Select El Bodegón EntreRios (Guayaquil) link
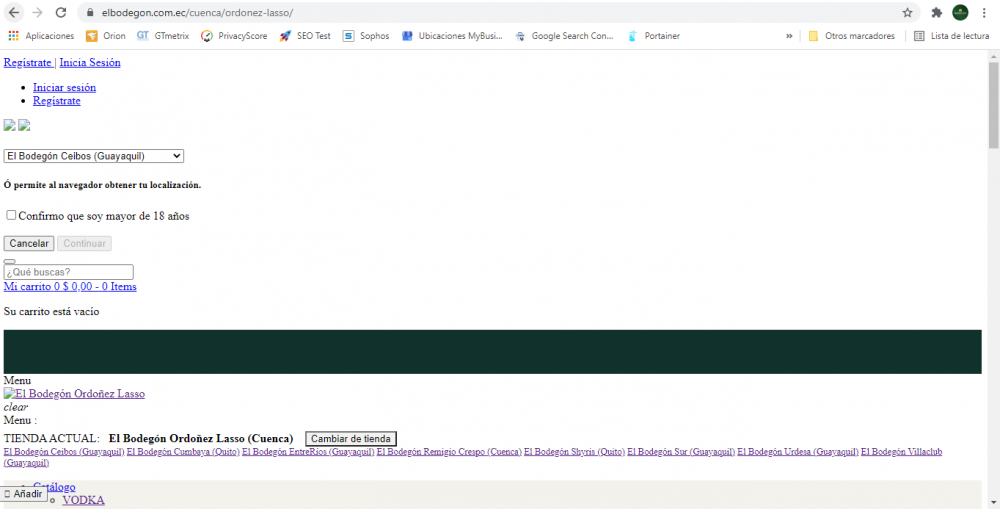The image size is (1000, 509). point(308,452)
